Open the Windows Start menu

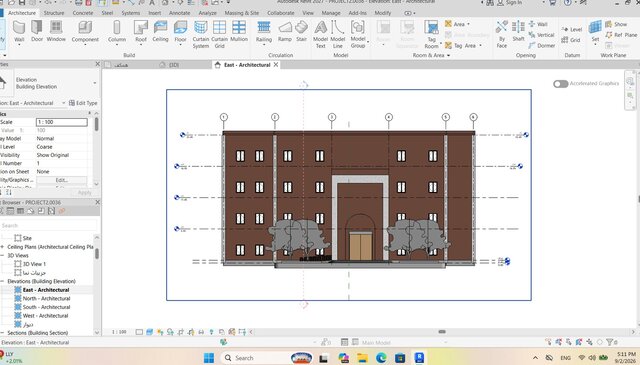(209, 358)
